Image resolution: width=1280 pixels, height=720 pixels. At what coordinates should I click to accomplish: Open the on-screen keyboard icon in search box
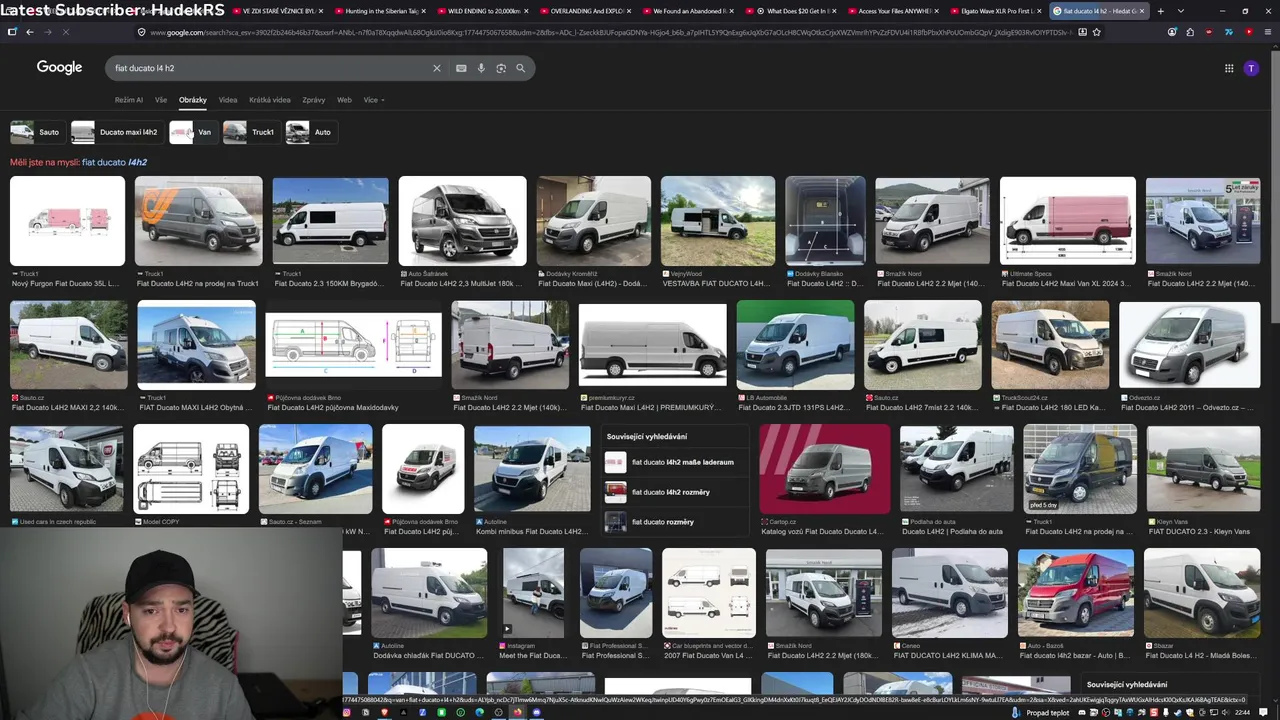click(x=461, y=68)
